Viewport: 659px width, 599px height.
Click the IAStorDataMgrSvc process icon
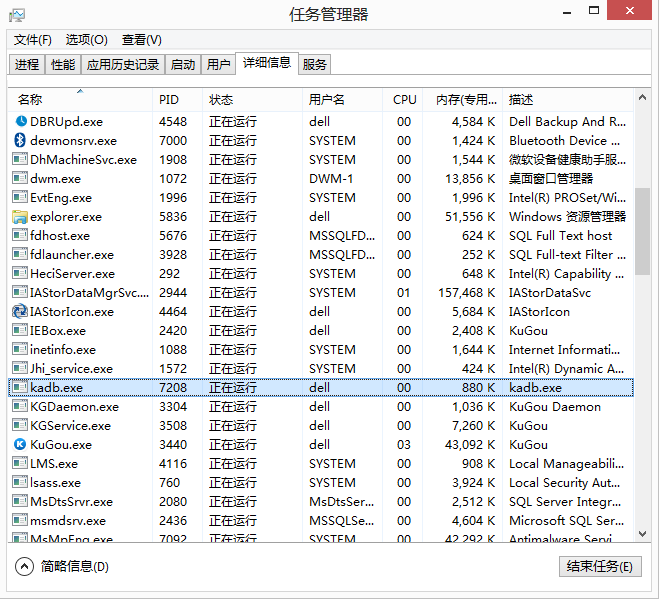pyautogui.click(x=20, y=292)
